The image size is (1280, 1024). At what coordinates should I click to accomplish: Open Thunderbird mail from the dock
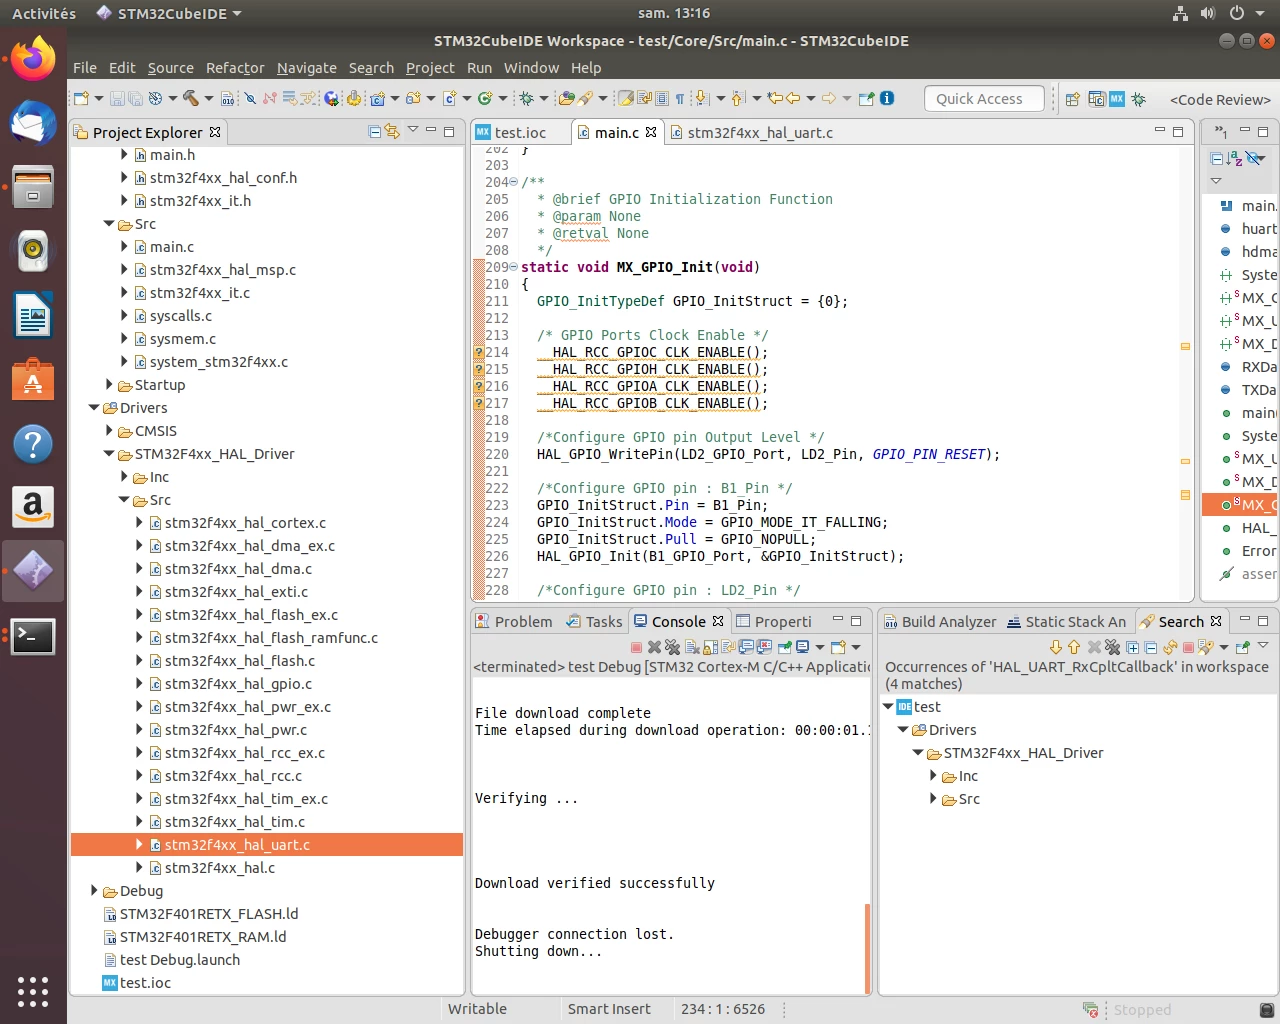pos(33,124)
